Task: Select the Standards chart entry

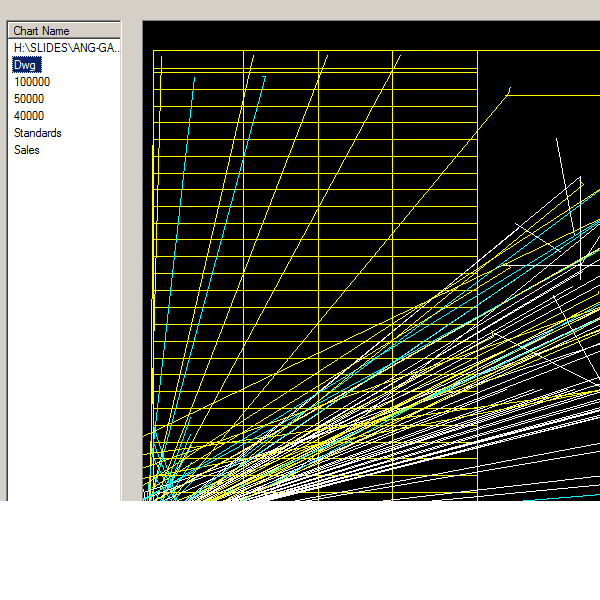Action: [x=38, y=133]
